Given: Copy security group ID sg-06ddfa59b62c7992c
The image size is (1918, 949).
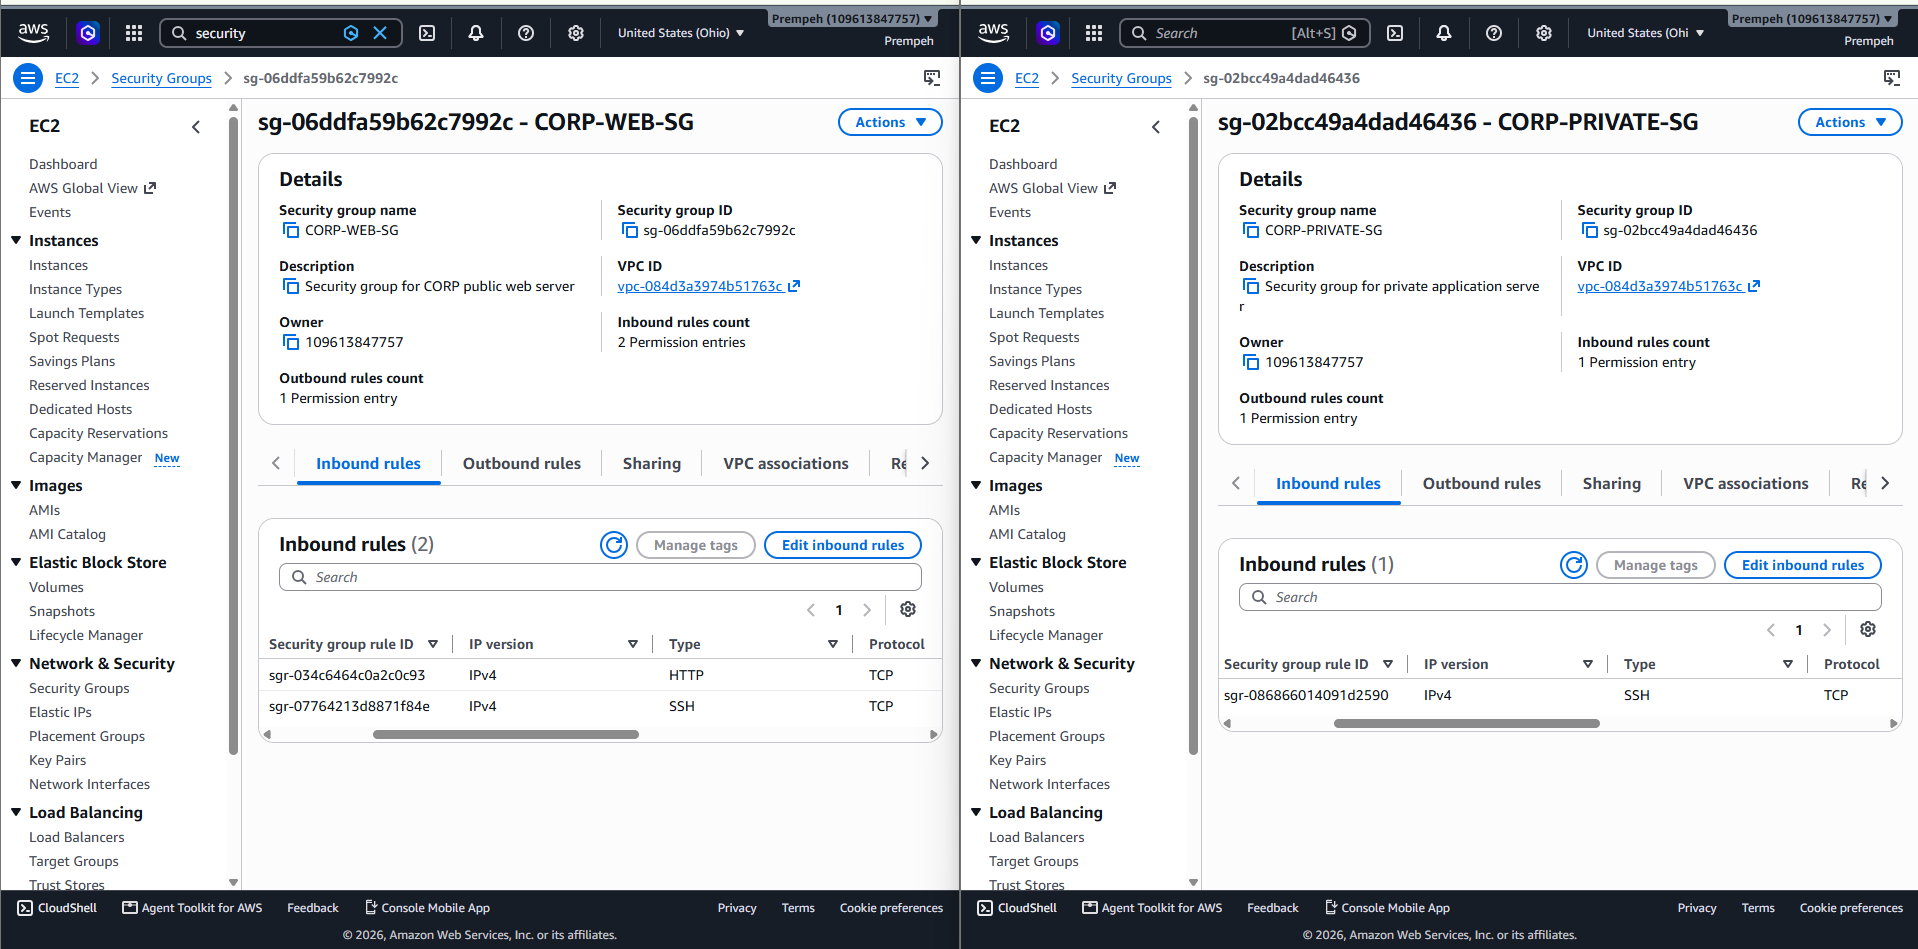Looking at the screenshot, I should click(x=629, y=230).
